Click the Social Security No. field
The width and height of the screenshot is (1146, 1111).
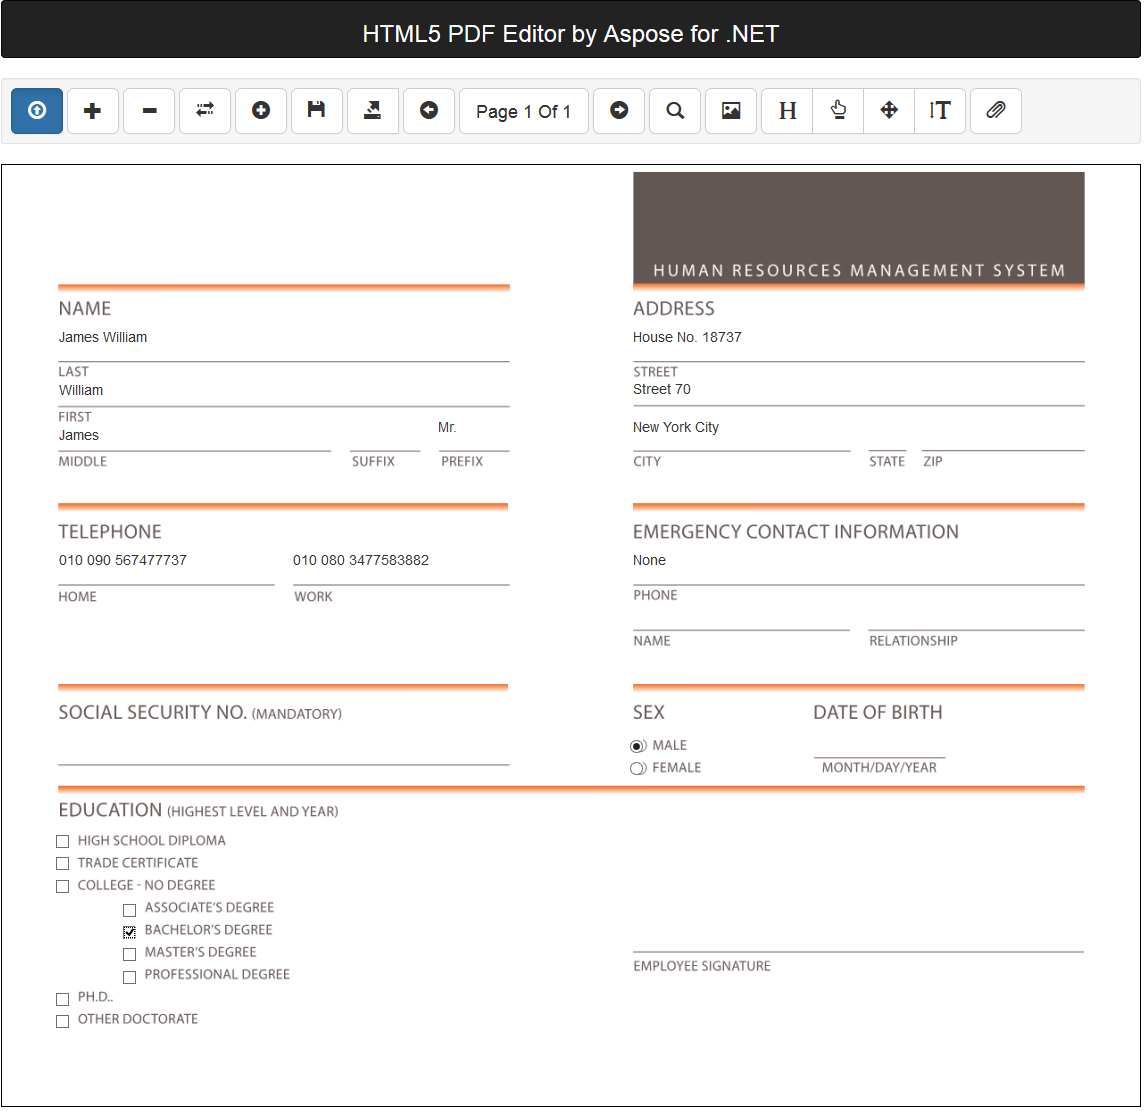point(283,750)
